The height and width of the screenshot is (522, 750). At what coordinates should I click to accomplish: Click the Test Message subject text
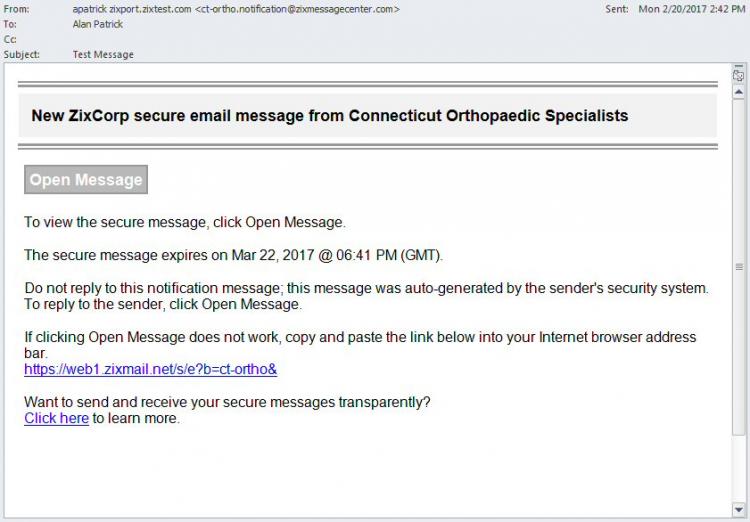click(103, 55)
